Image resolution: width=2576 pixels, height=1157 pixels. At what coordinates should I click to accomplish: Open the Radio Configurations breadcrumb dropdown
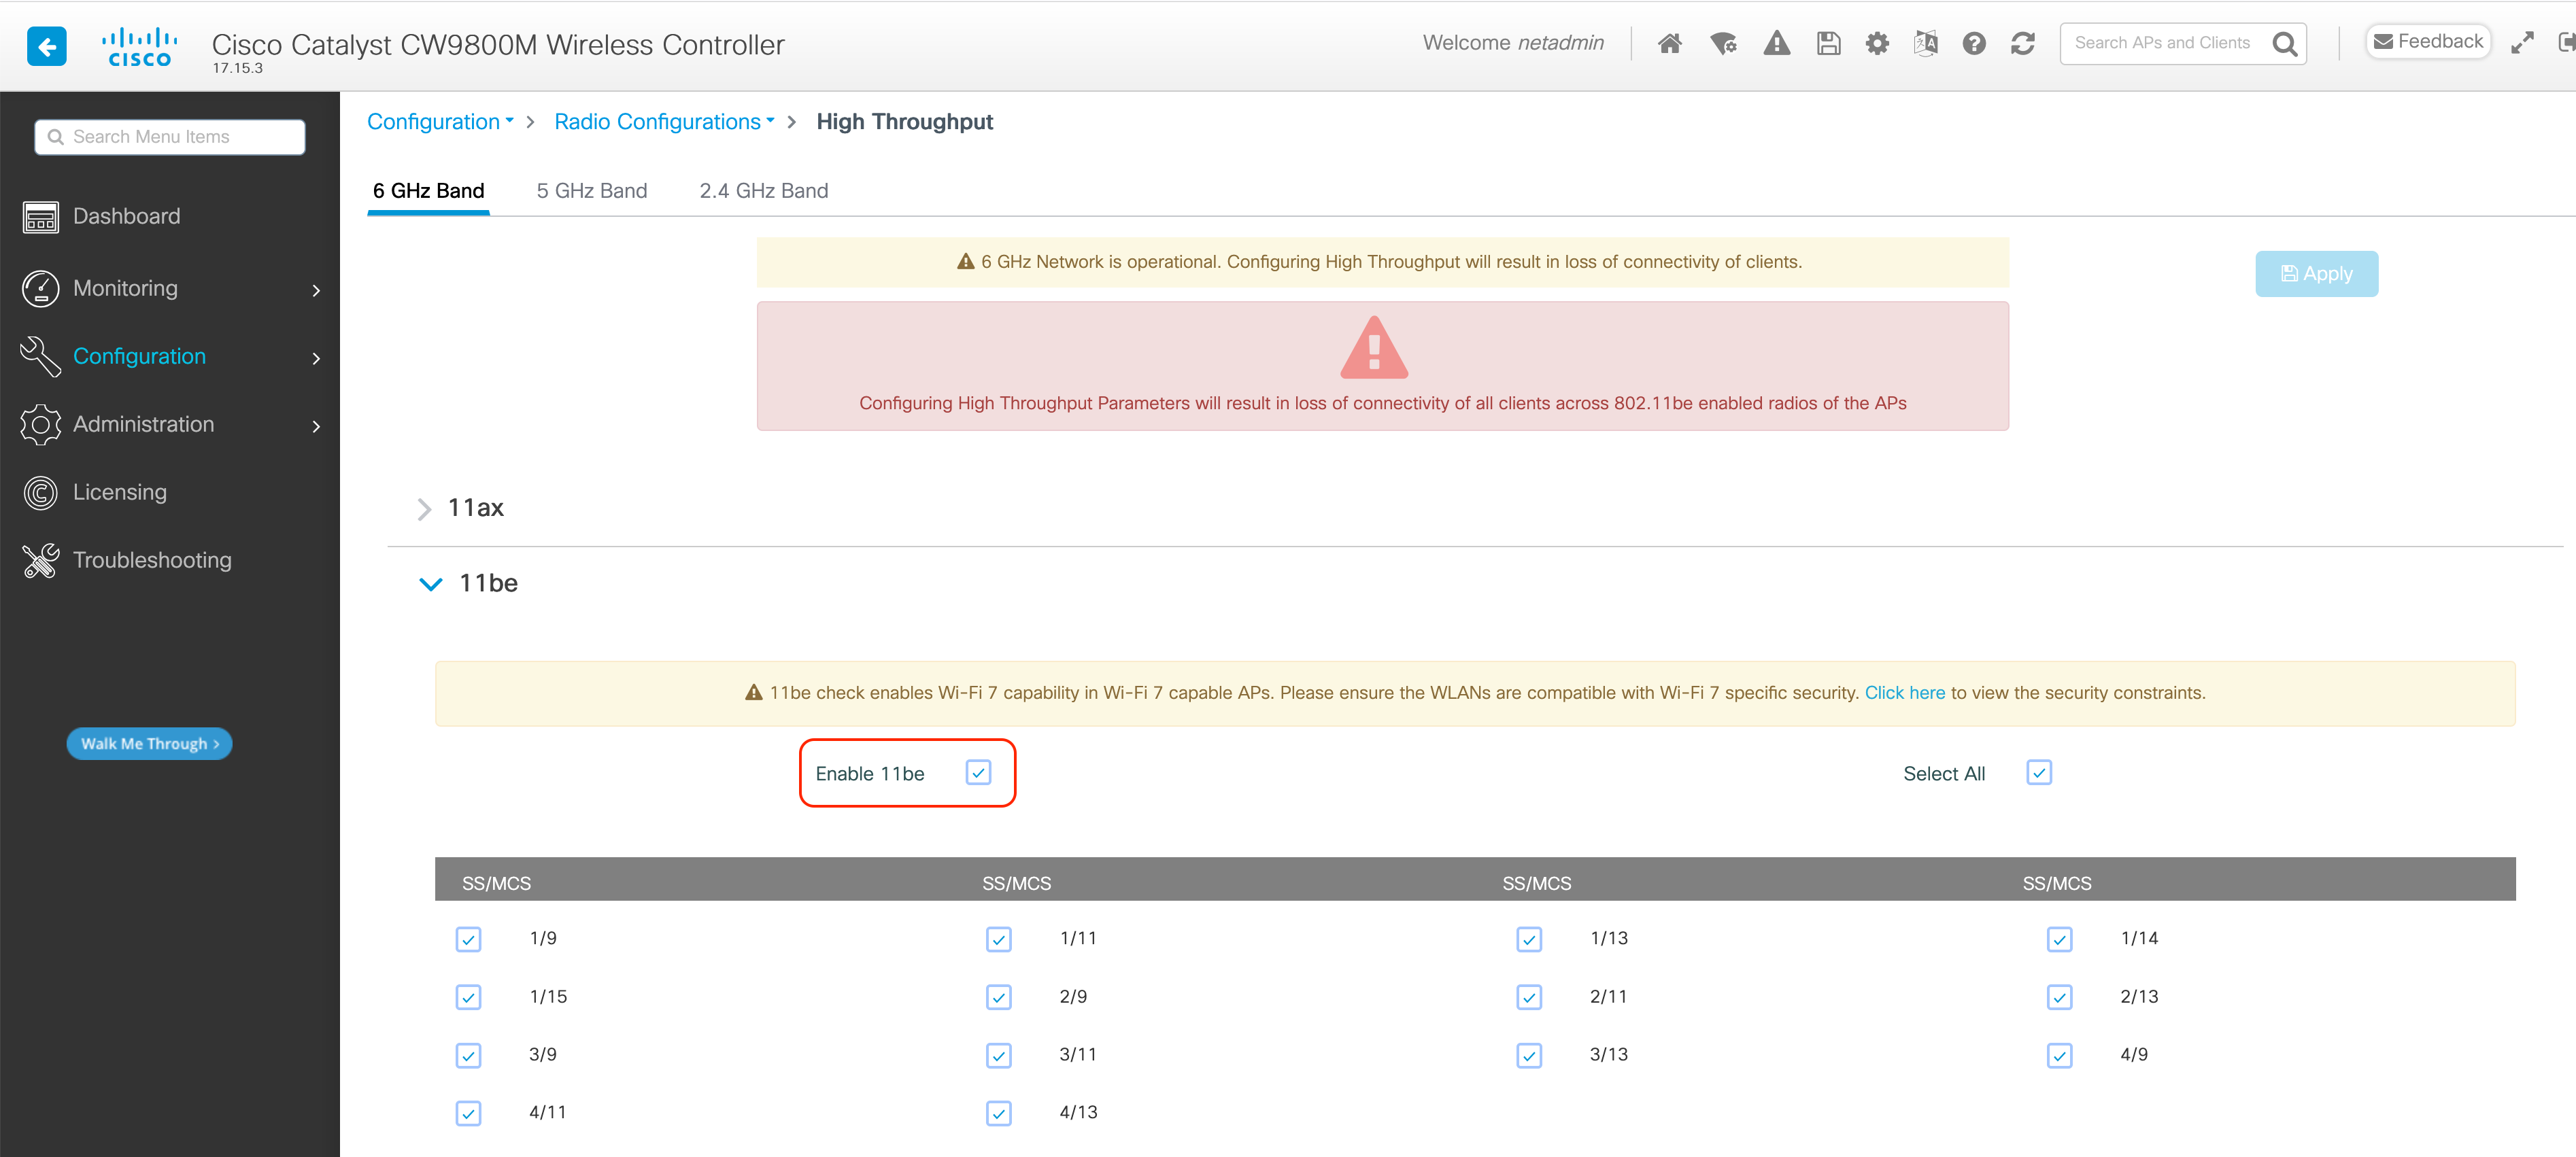(x=664, y=122)
